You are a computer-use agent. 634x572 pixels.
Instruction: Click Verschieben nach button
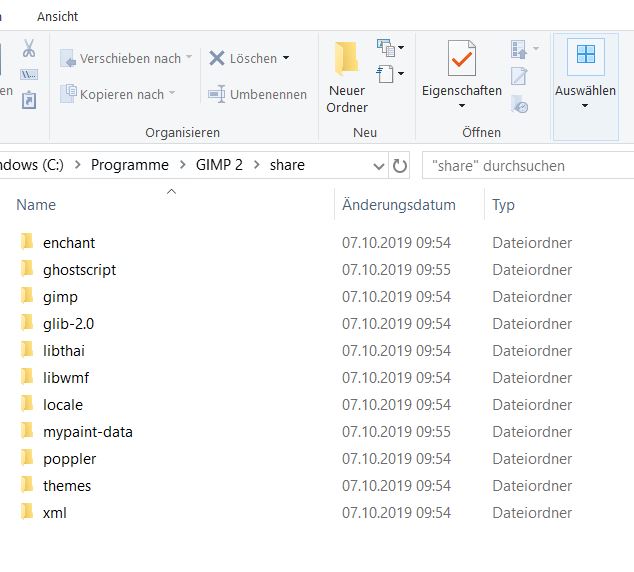point(126,59)
